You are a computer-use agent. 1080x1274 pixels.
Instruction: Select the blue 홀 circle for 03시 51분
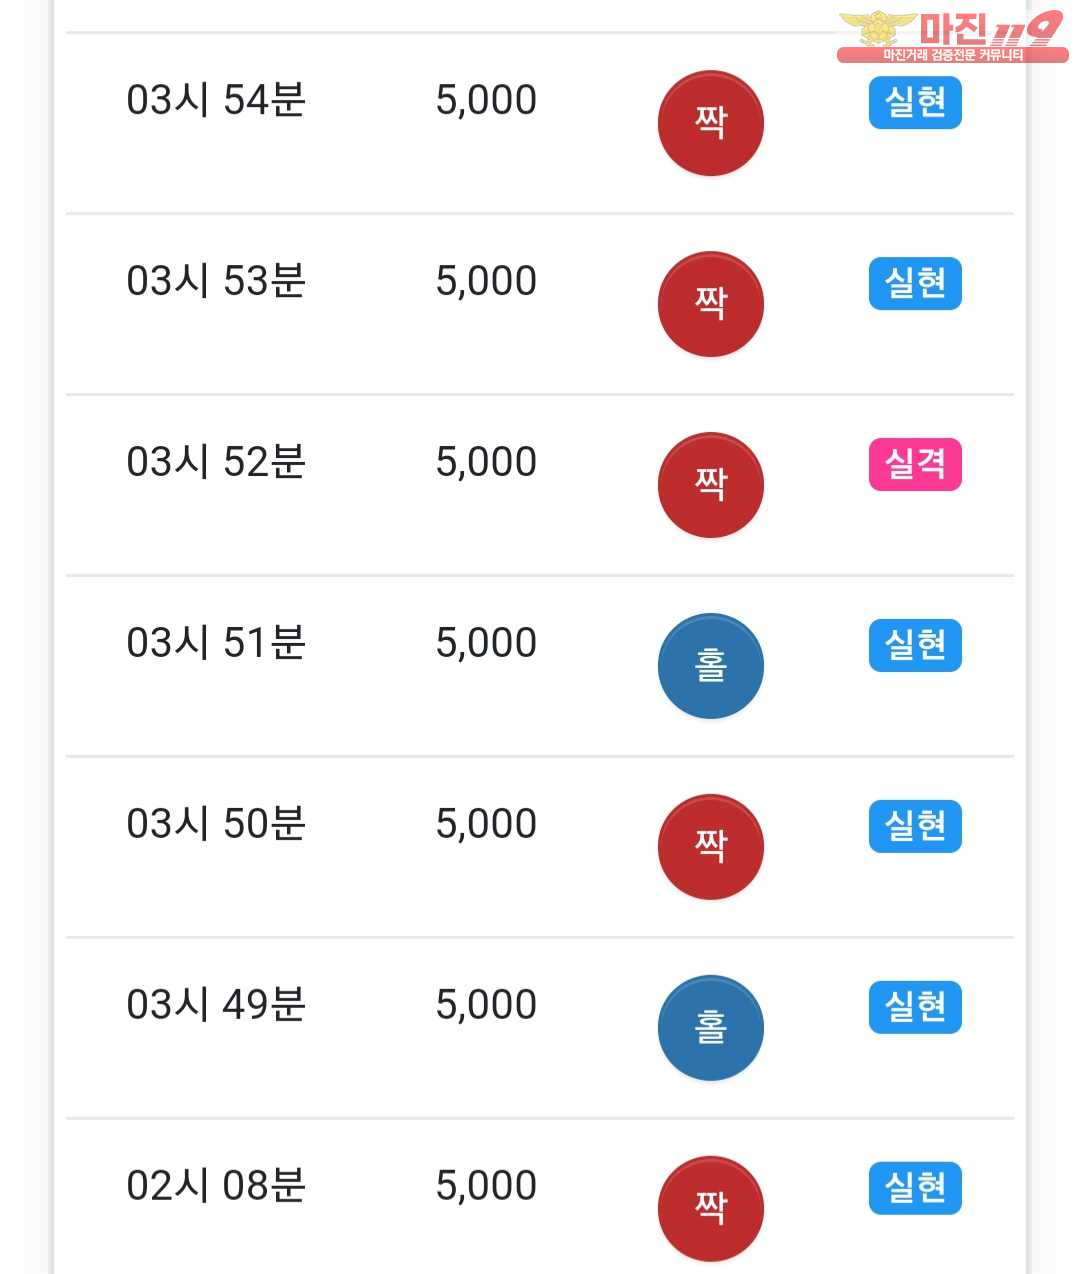710,666
